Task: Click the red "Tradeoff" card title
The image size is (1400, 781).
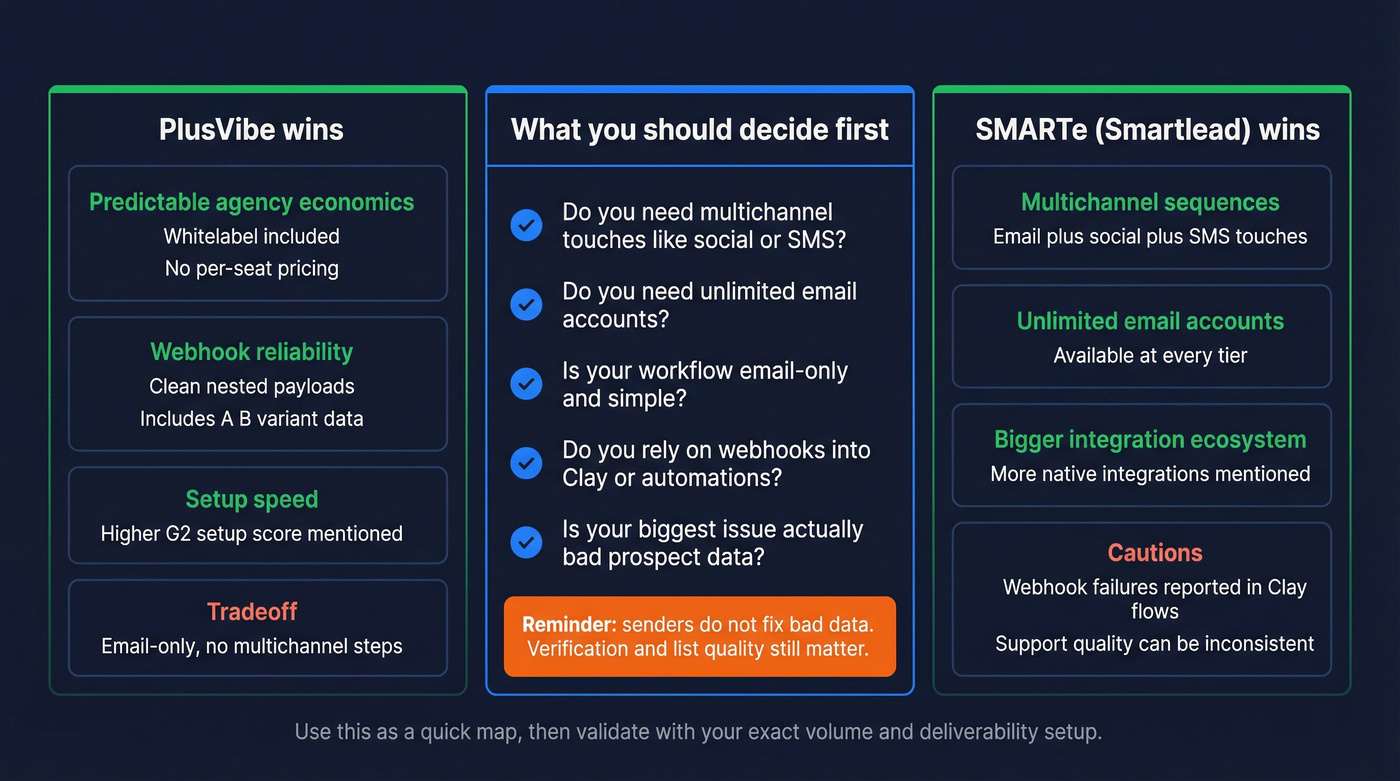Action: tap(252, 611)
